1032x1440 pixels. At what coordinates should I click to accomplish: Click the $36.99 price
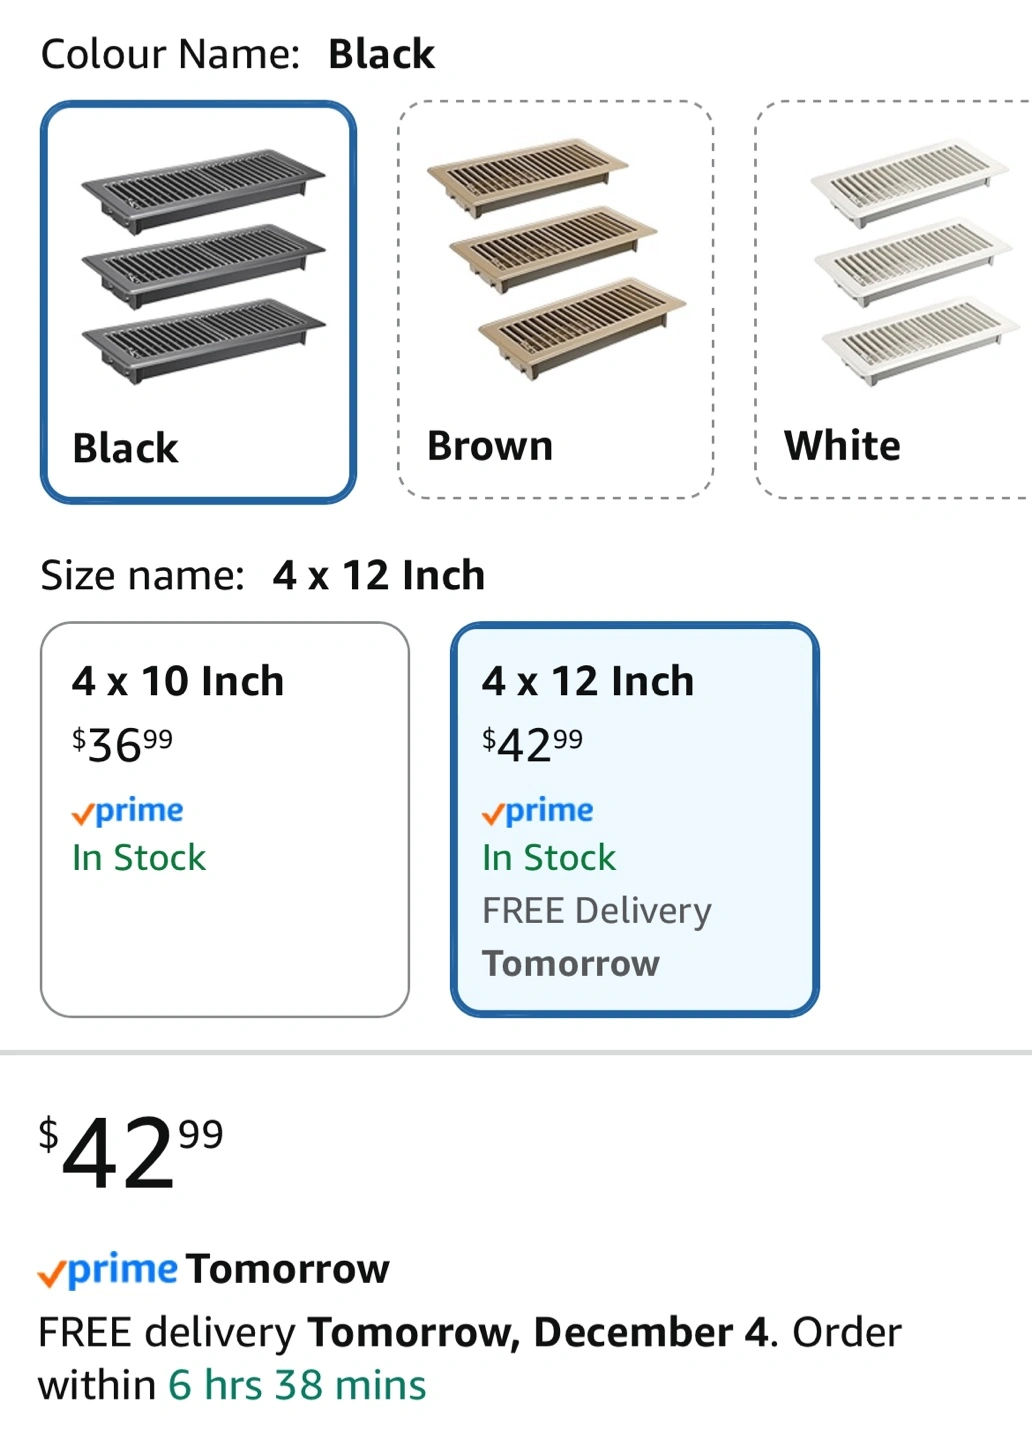tap(122, 745)
